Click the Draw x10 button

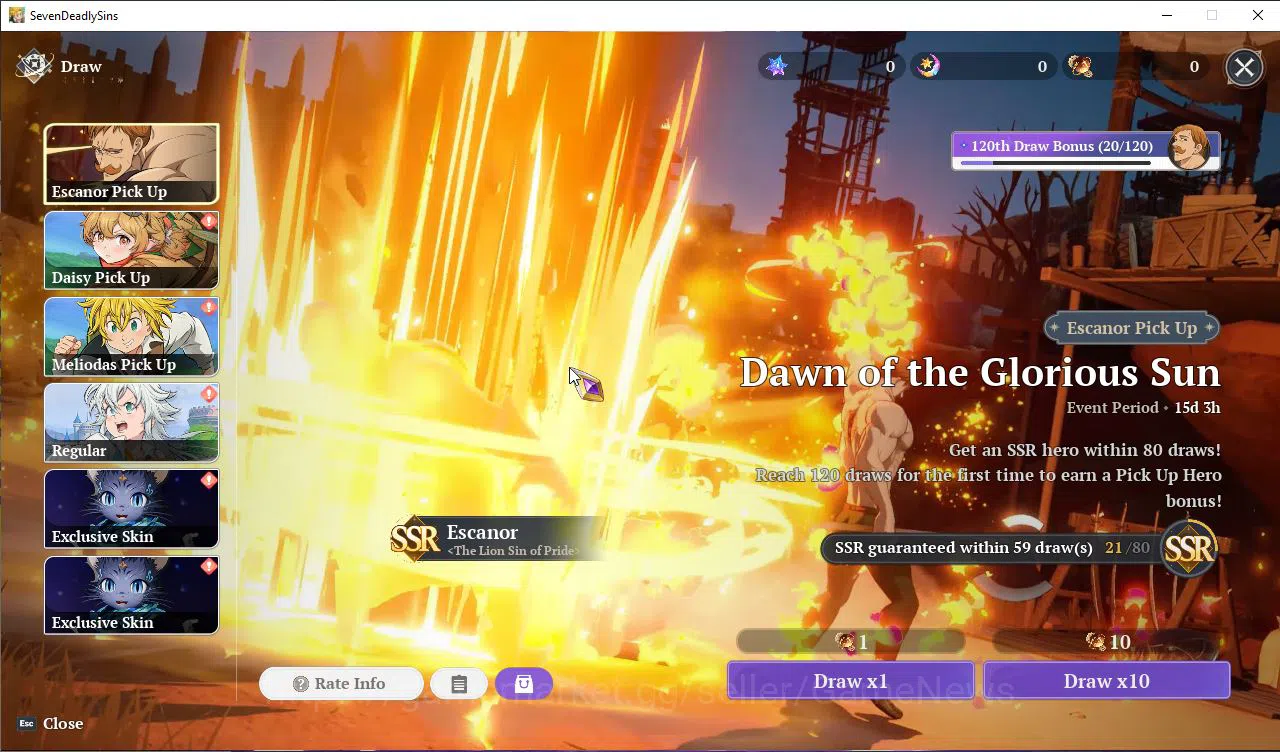coord(1107,681)
